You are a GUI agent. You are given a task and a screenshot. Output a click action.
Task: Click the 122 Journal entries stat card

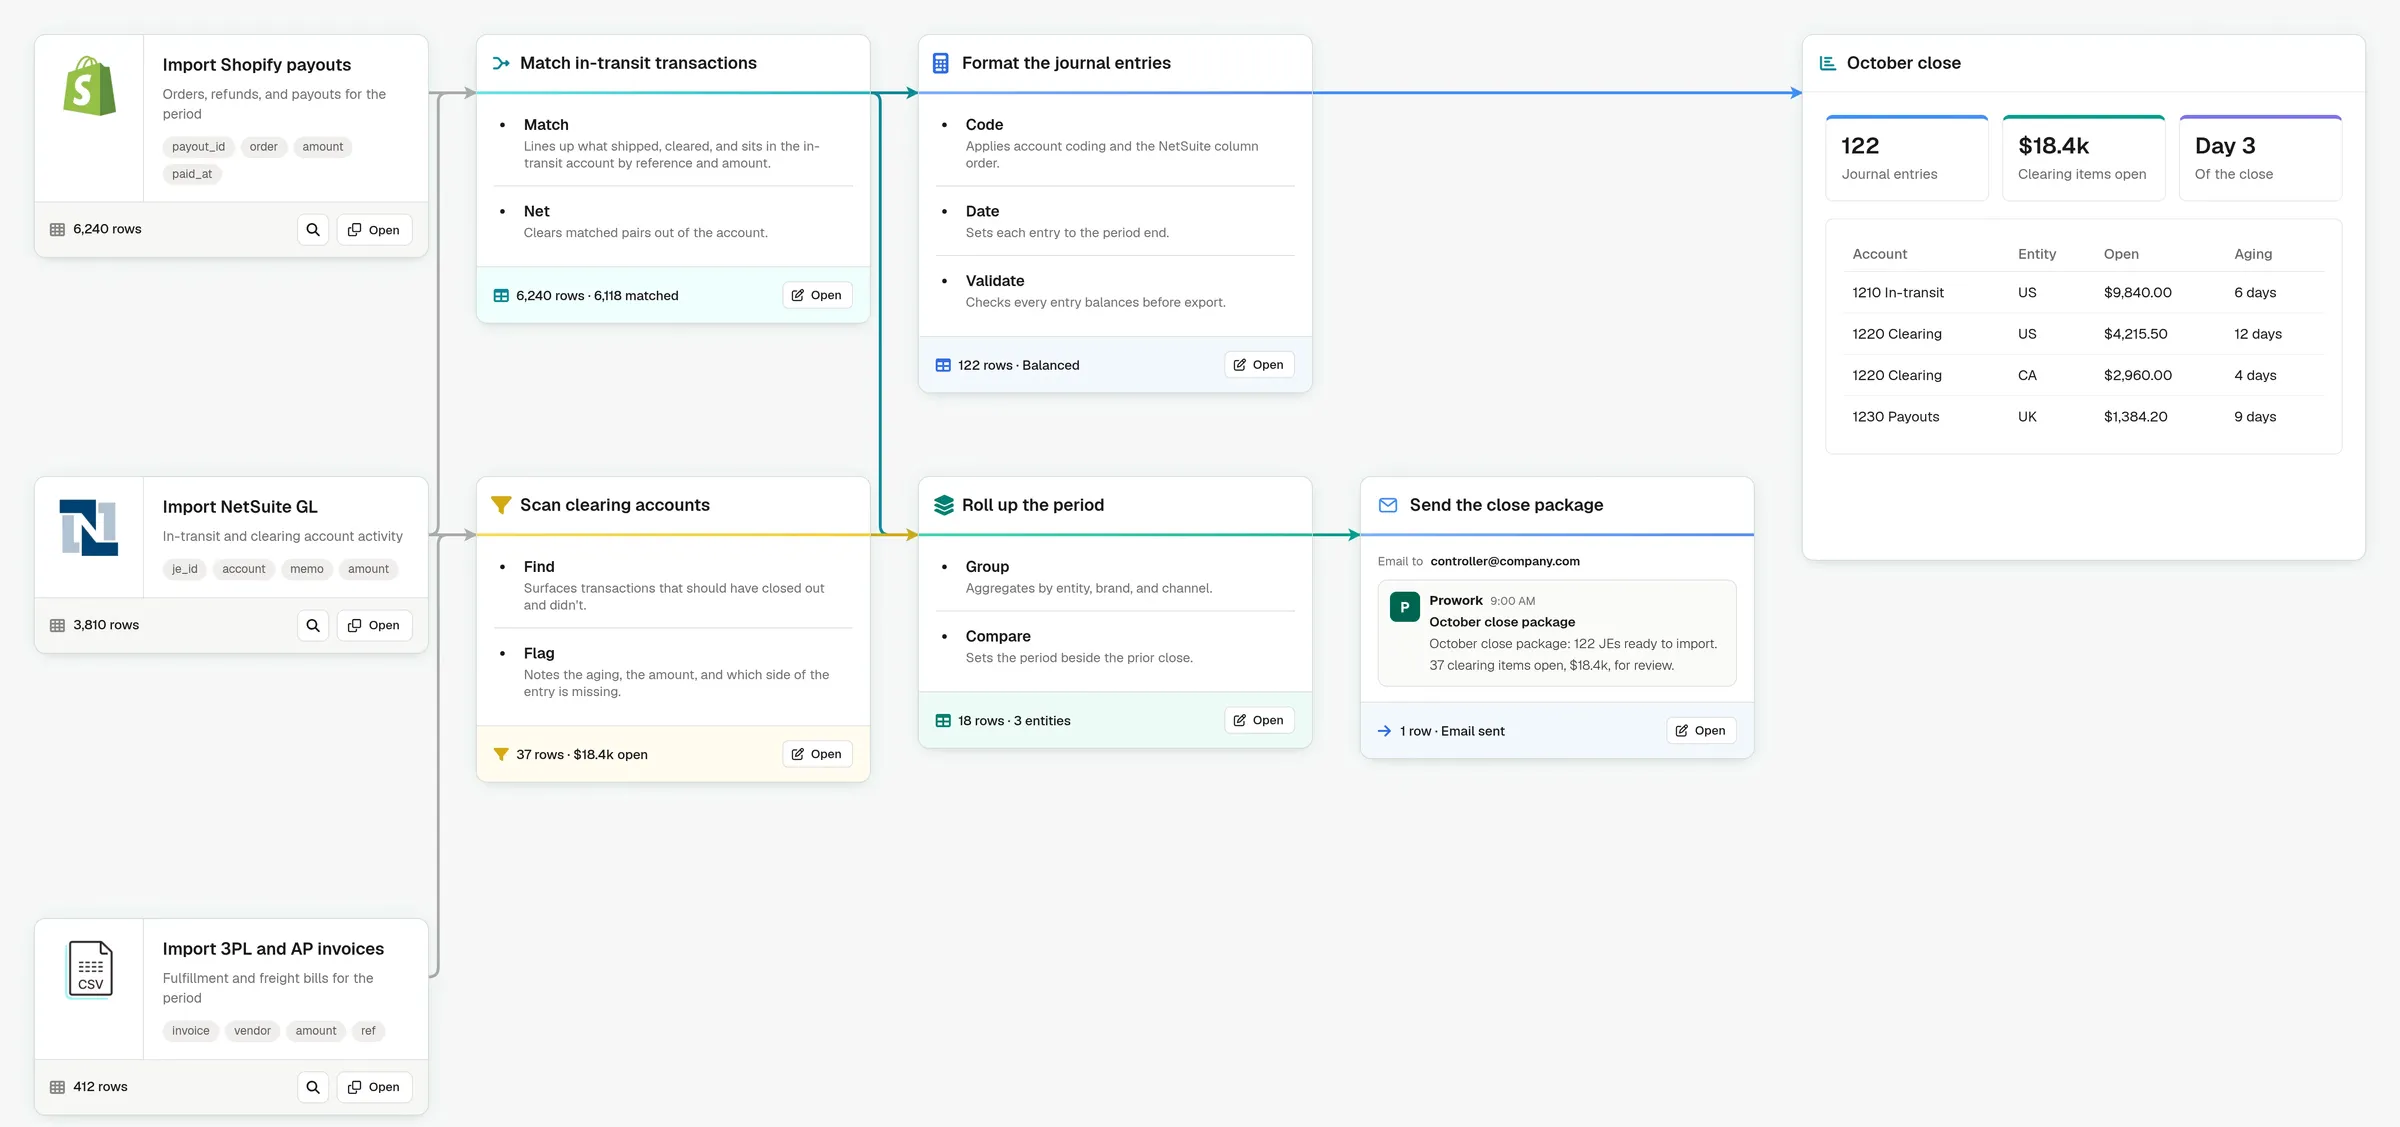pyautogui.click(x=1906, y=158)
